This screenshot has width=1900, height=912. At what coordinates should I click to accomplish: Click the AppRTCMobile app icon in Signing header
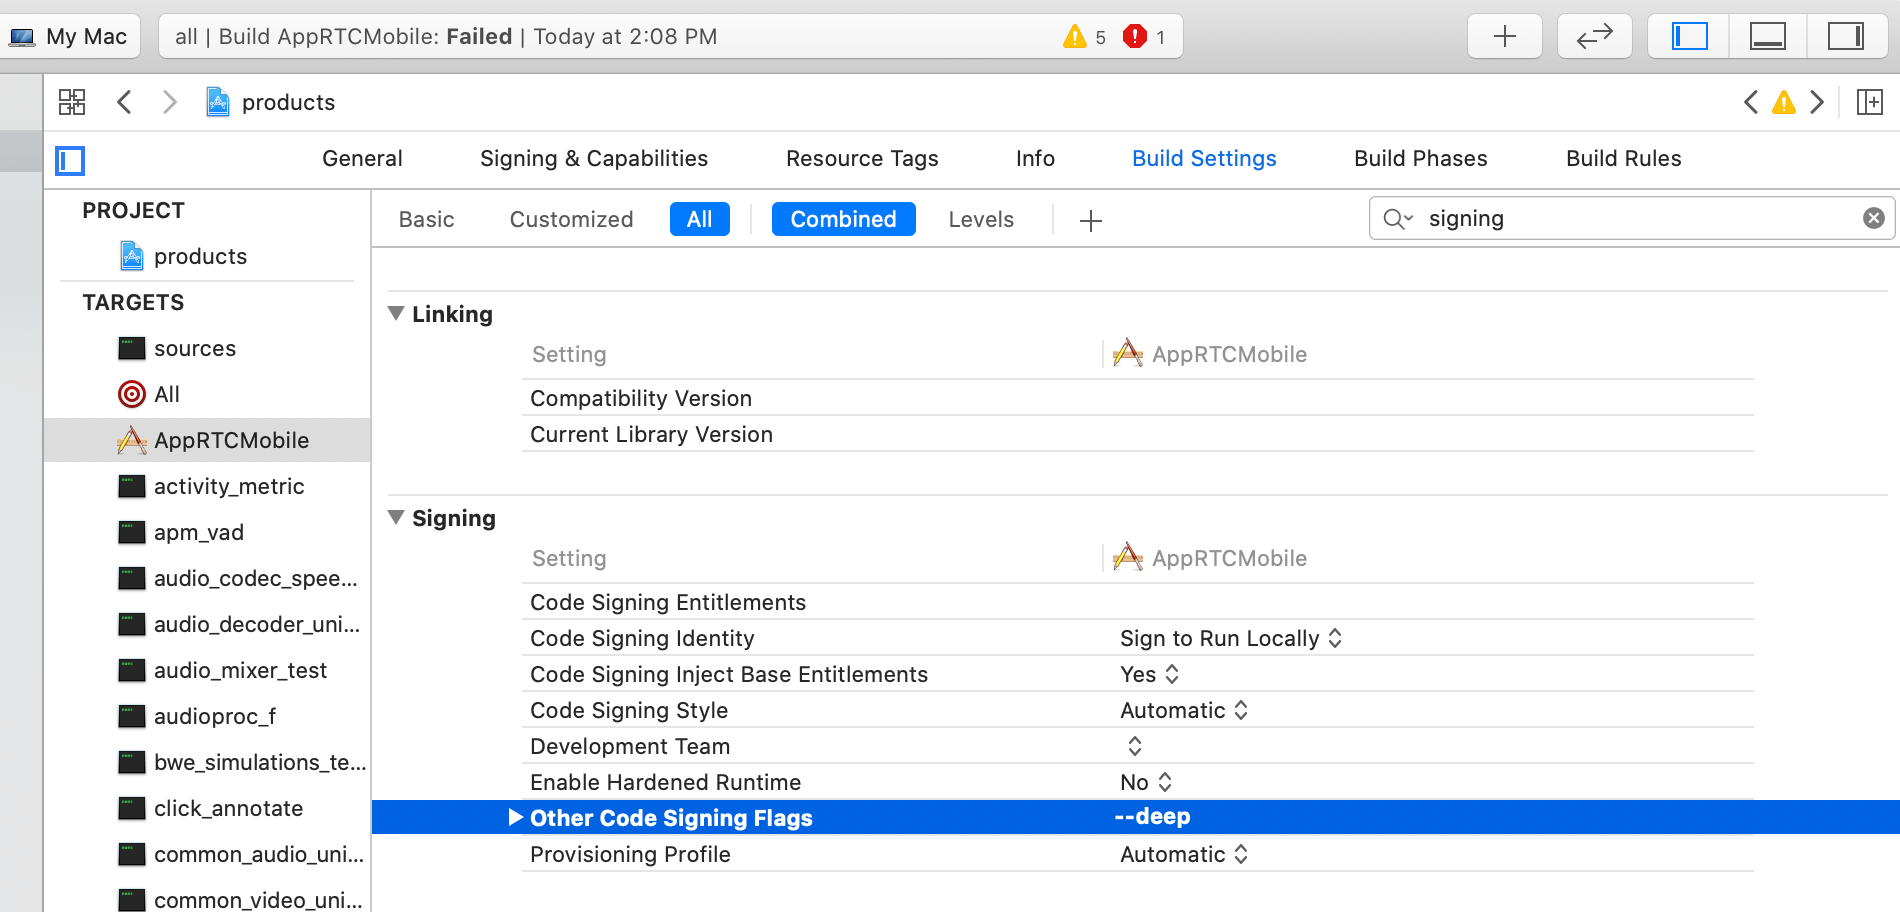pyautogui.click(x=1128, y=557)
